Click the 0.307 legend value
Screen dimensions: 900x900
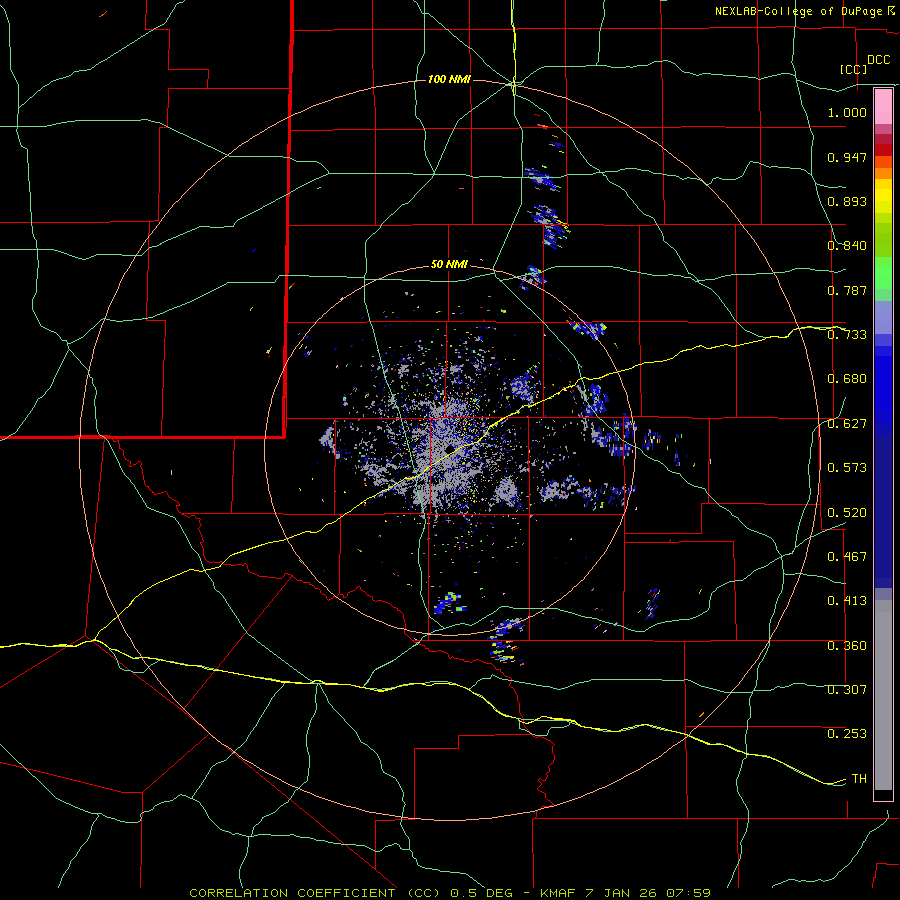coord(847,690)
